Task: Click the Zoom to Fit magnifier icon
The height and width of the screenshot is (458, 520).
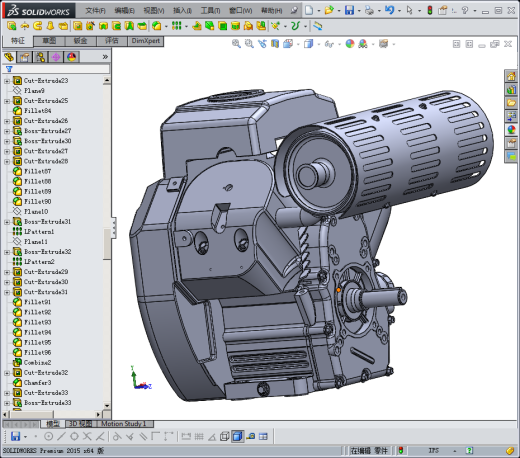Action: pyautogui.click(x=236, y=44)
